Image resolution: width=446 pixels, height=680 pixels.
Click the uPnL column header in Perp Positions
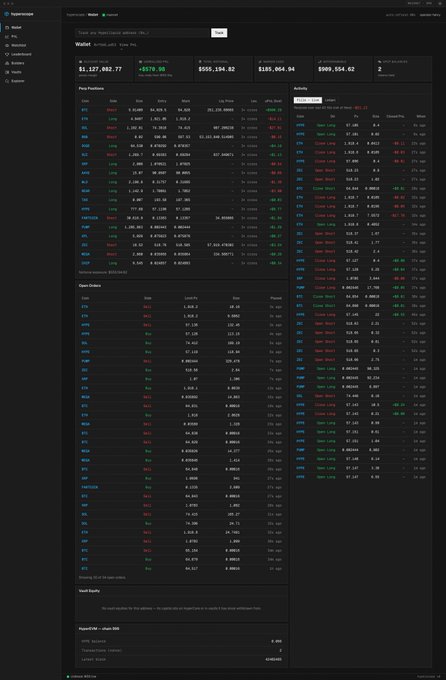pyautogui.click(x=273, y=101)
